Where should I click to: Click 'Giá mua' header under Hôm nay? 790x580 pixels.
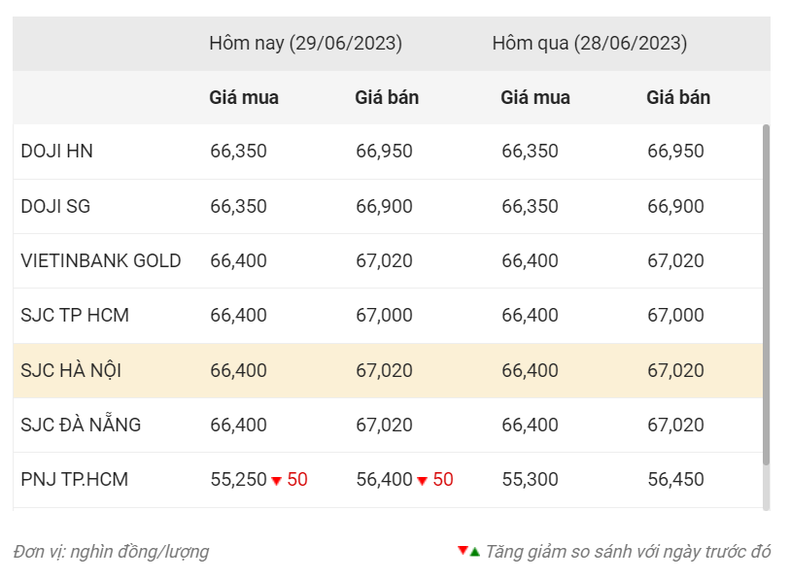coord(244,98)
